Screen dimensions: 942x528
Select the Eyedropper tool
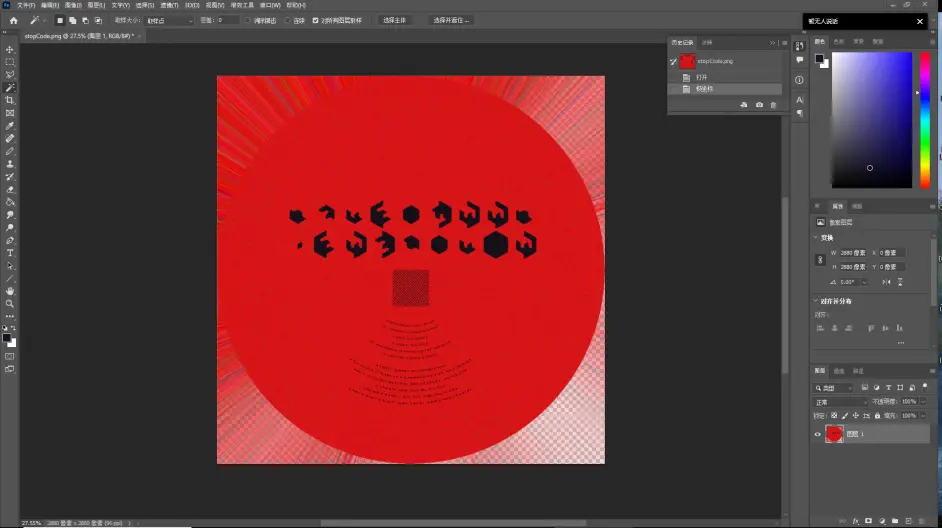tap(10, 126)
